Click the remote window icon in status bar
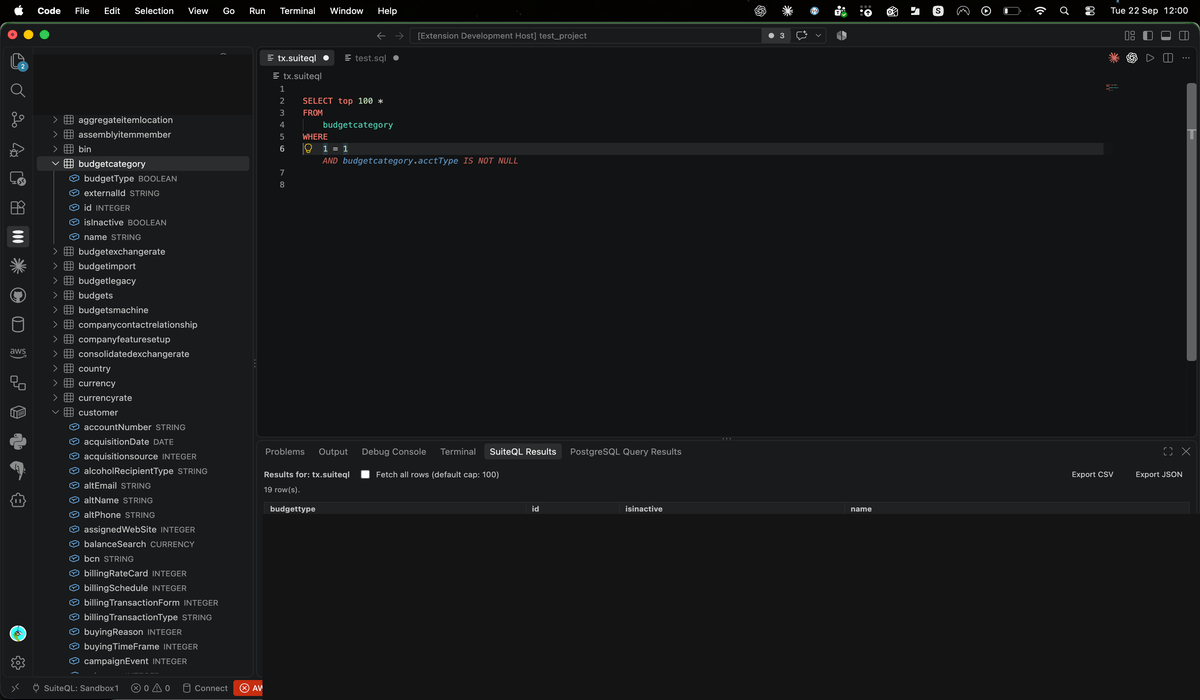The height and width of the screenshot is (700, 1200). pyautogui.click(x=15, y=688)
